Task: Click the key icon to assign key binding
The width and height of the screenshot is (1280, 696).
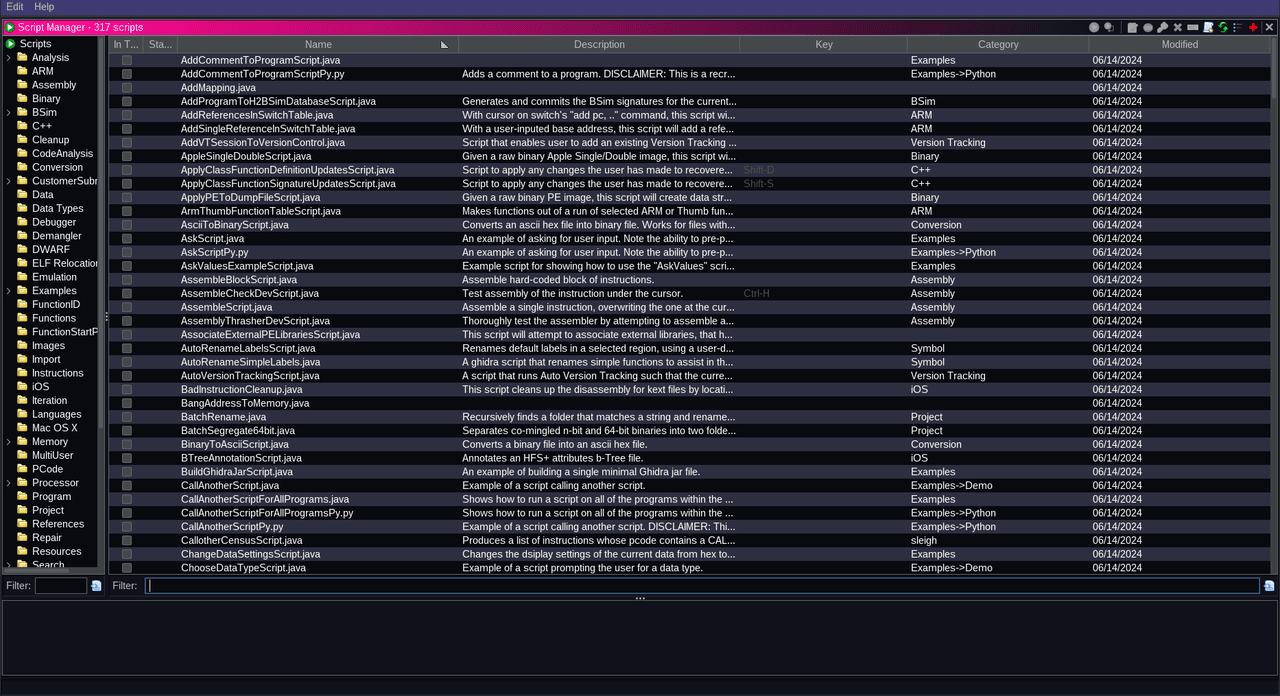Action: tap(1162, 28)
